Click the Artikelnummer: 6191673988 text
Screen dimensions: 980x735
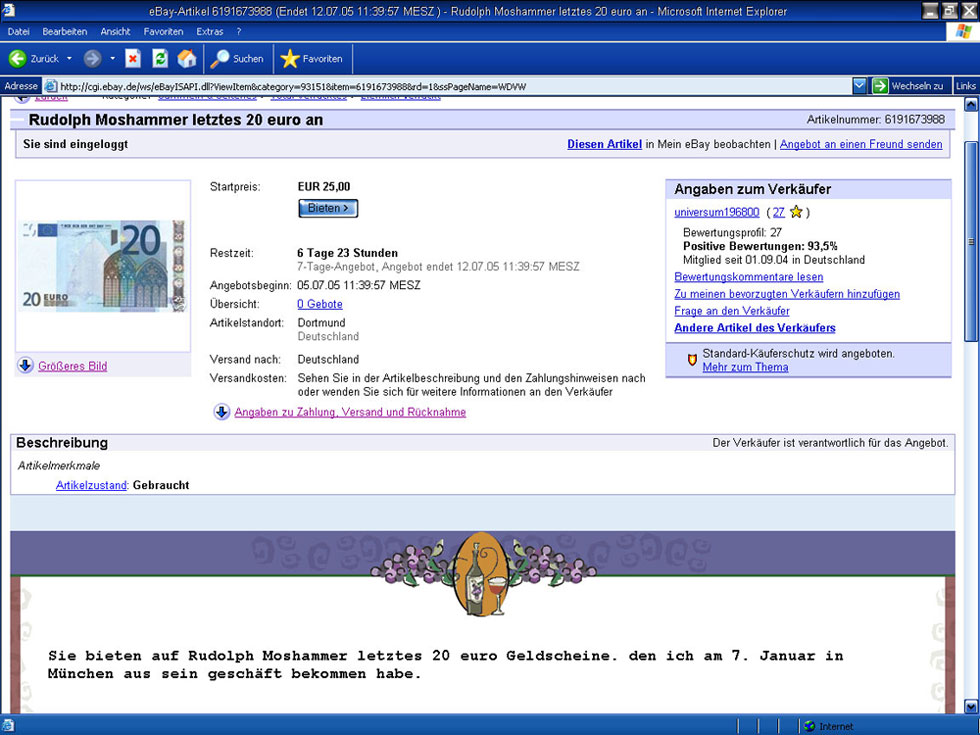point(876,119)
